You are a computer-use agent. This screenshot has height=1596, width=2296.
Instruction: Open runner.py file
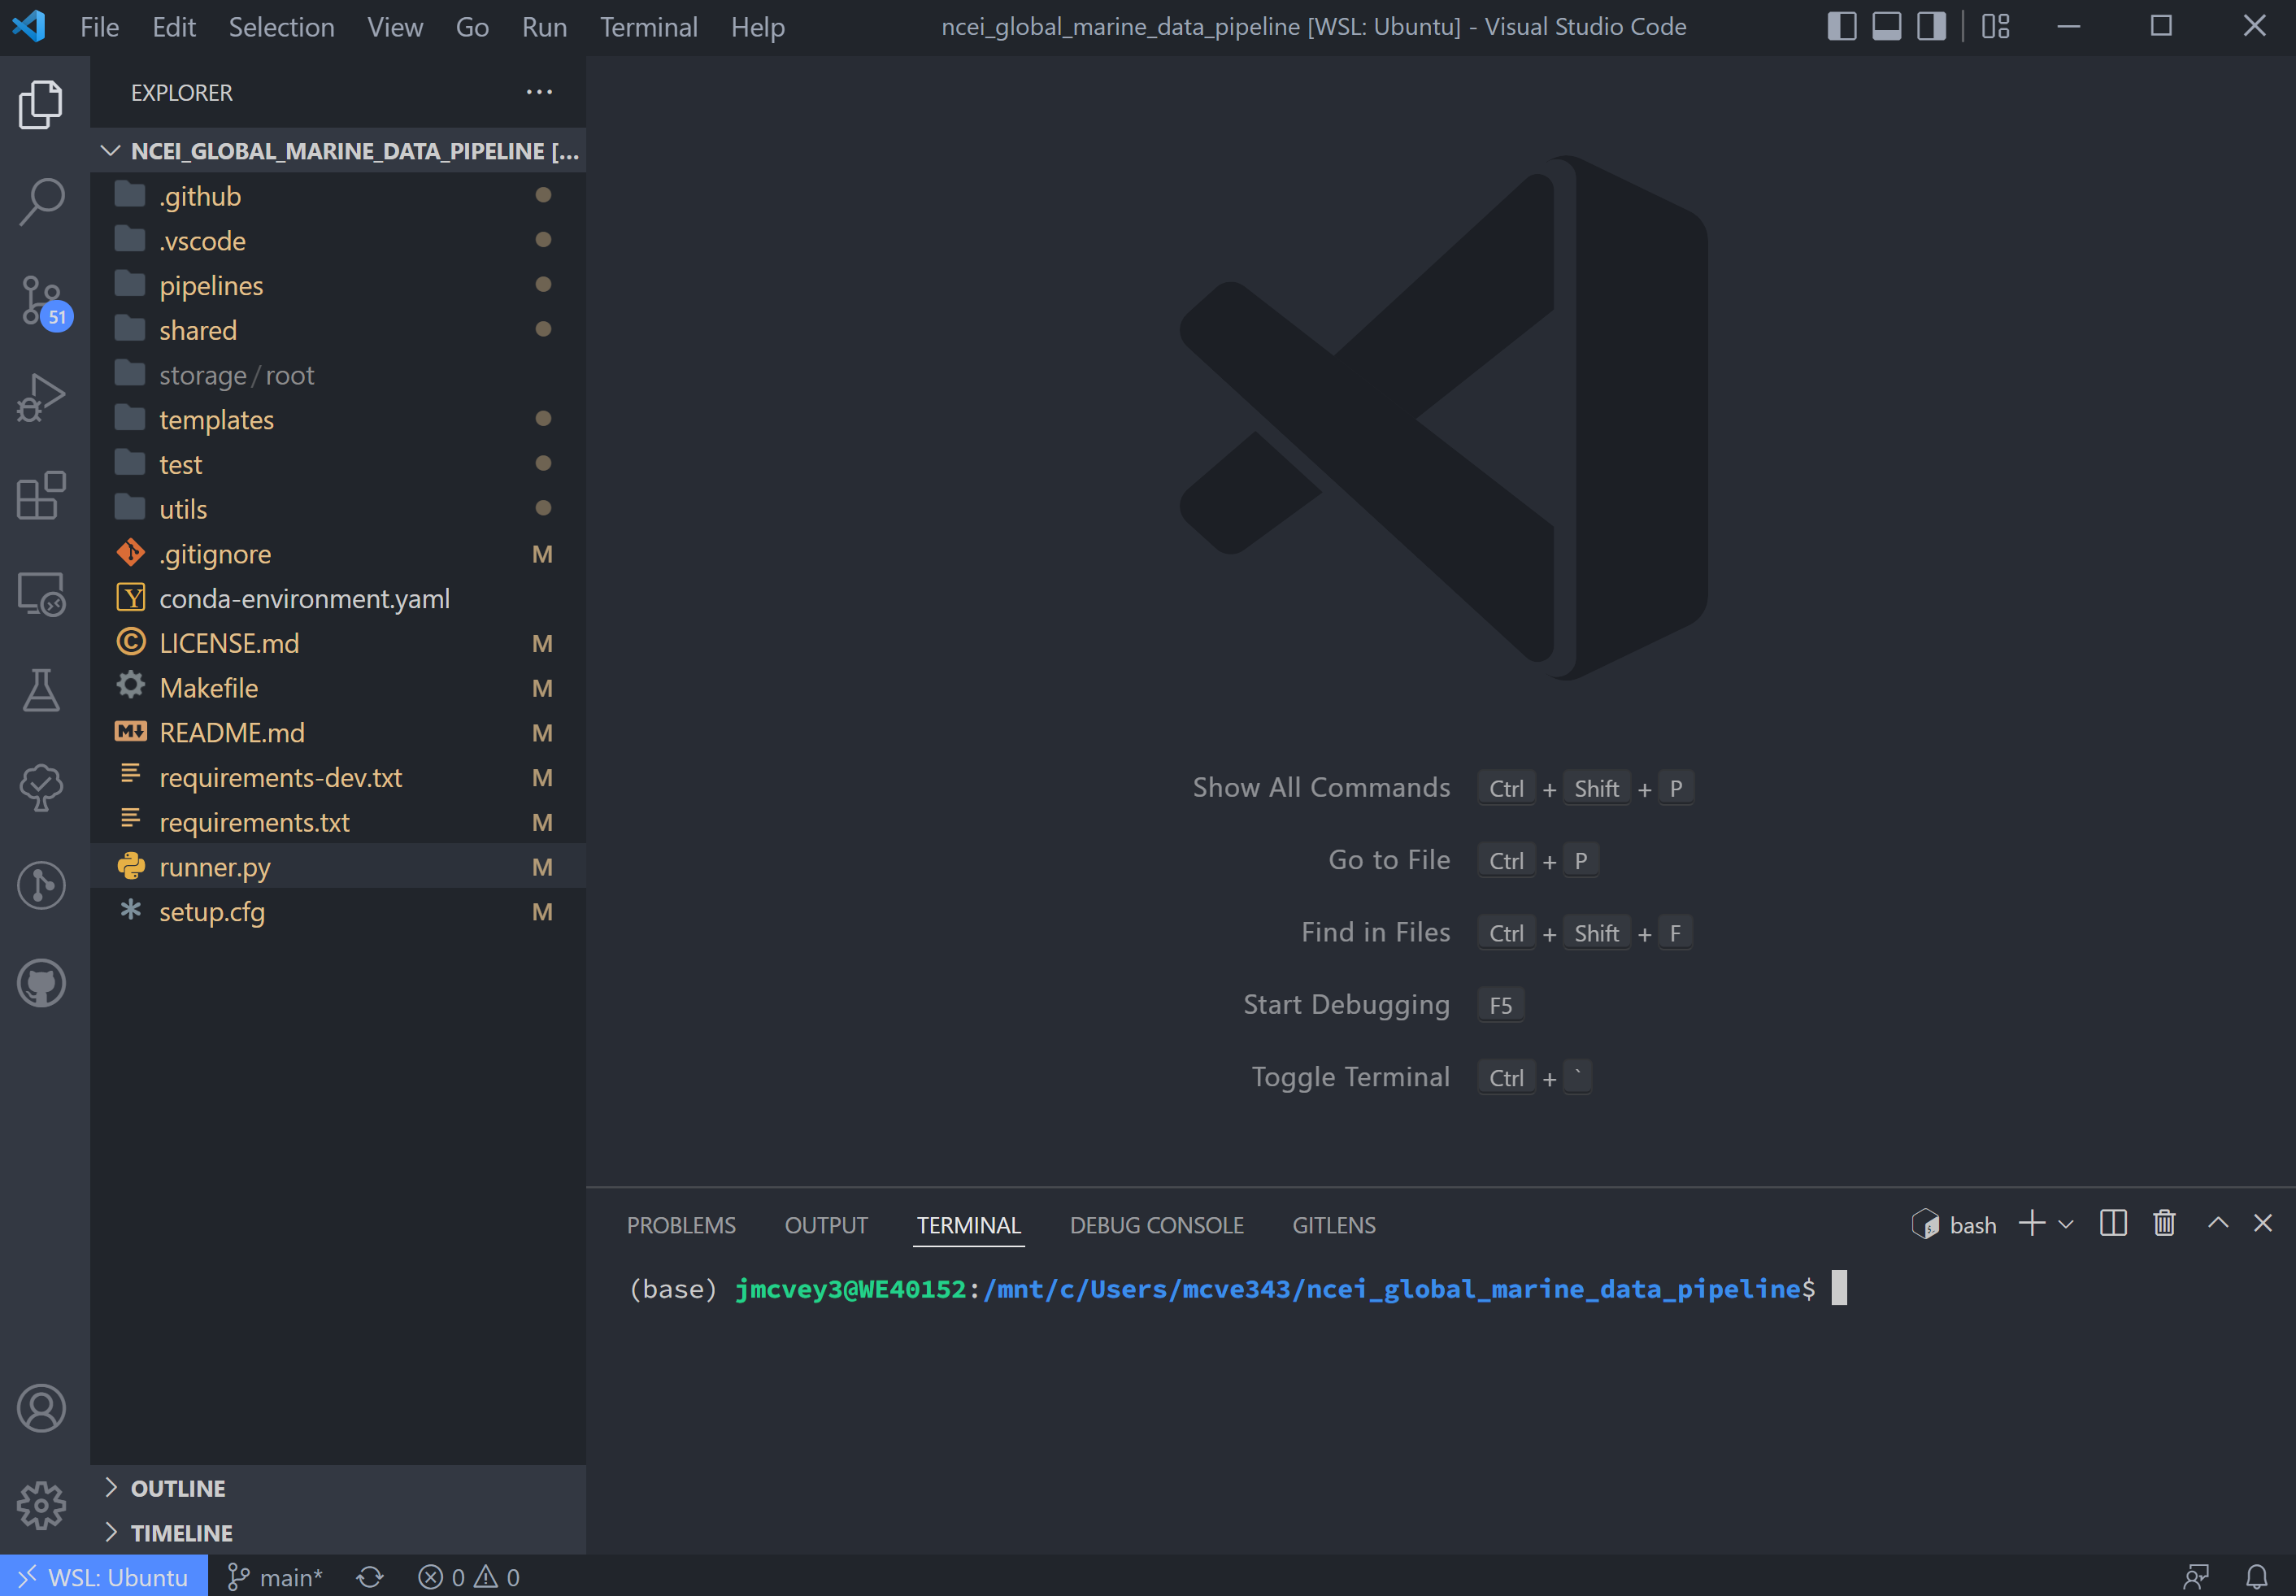tap(338, 867)
